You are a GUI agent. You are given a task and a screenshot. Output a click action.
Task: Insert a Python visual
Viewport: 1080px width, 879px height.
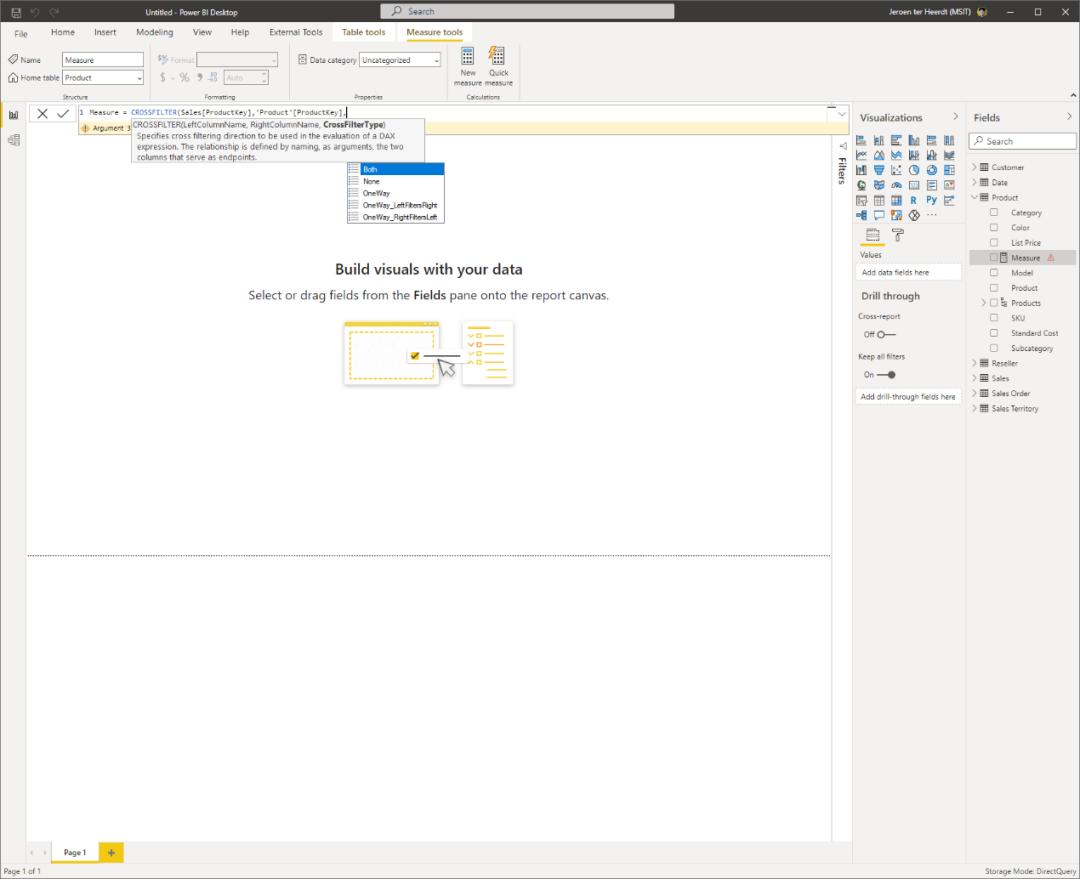pos(931,199)
